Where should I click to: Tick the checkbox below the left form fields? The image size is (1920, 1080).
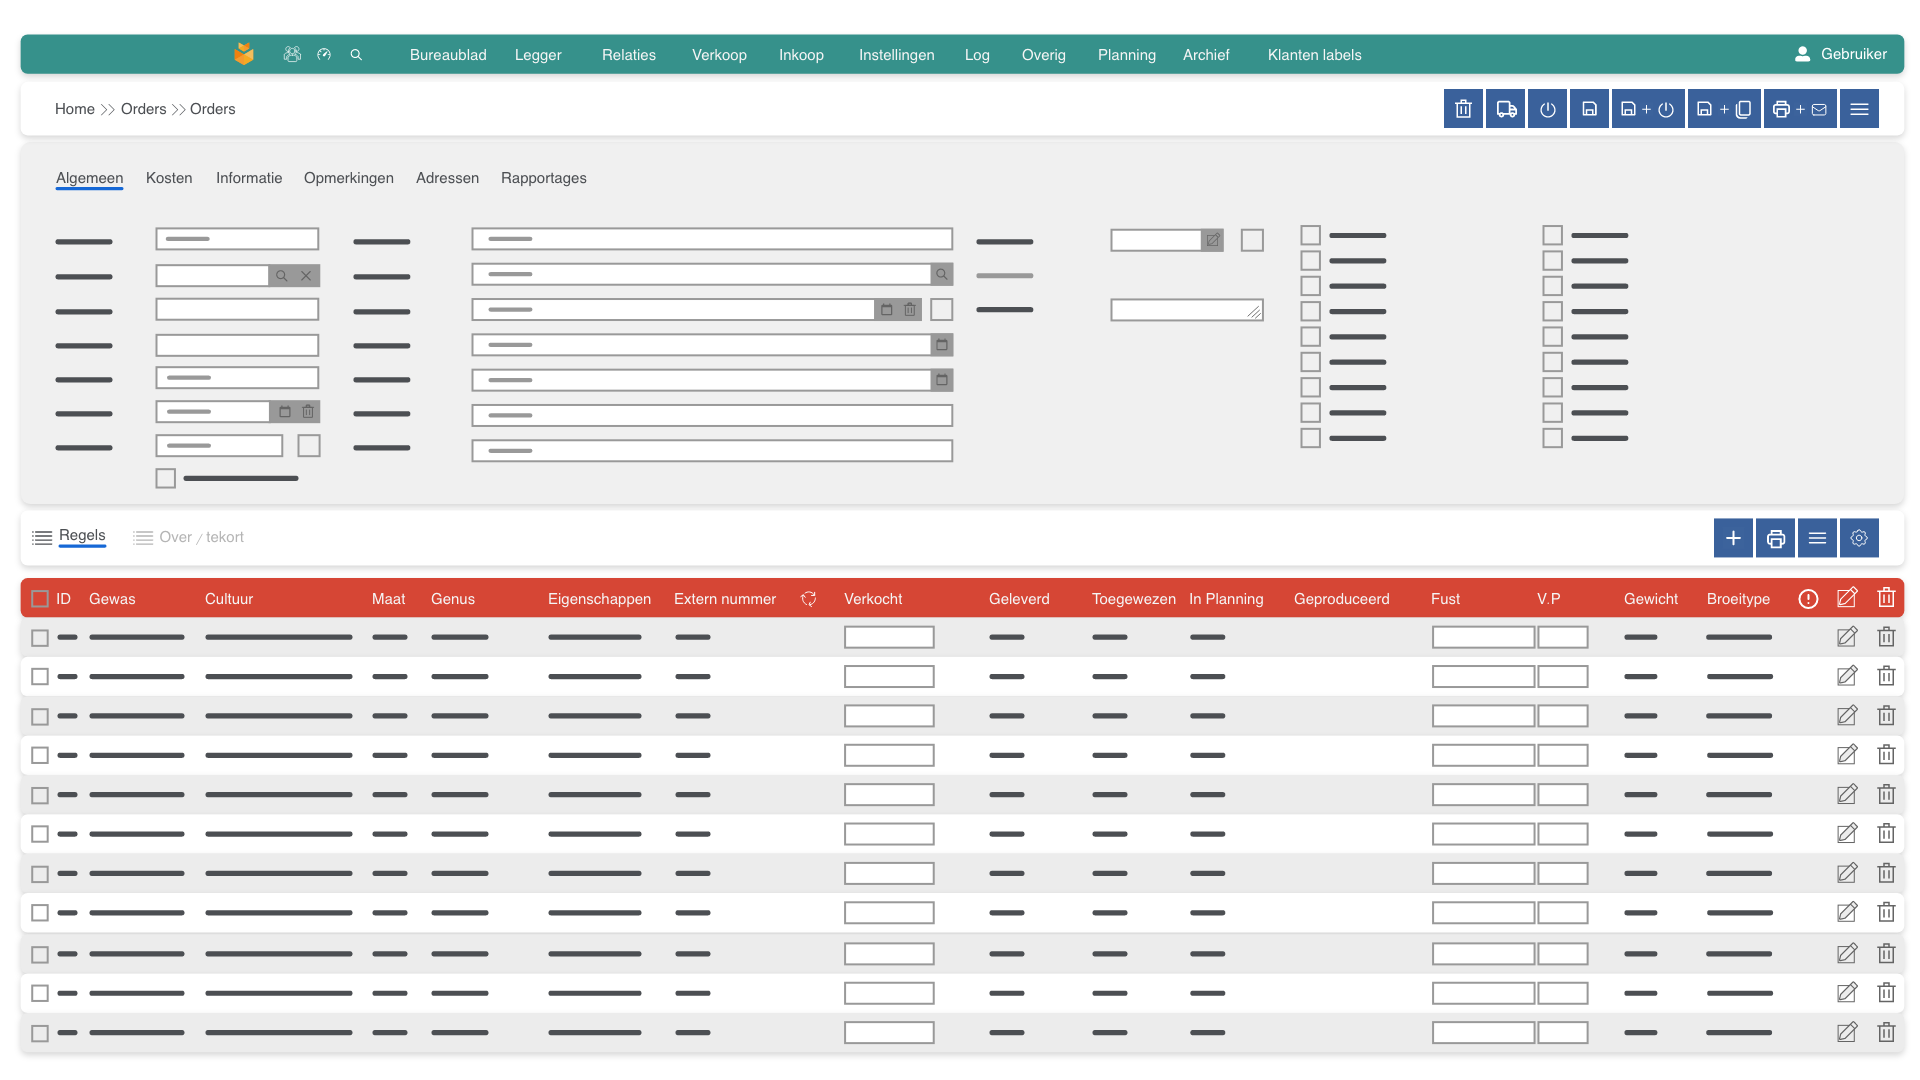tap(166, 479)
